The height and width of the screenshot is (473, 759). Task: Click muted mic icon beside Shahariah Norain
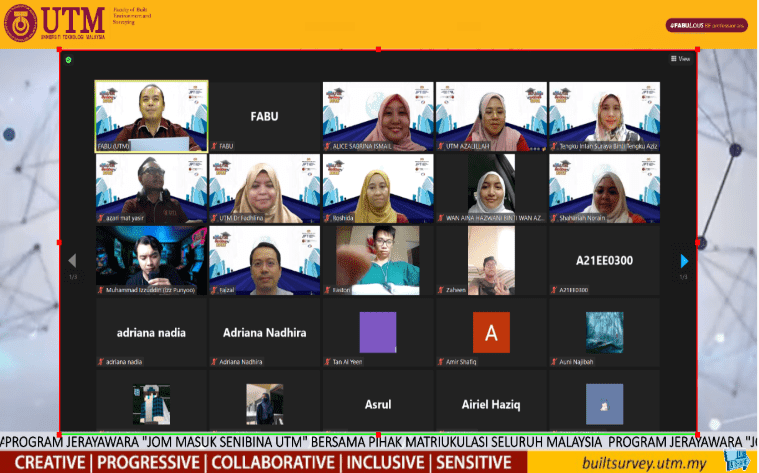tap(554, 218)
